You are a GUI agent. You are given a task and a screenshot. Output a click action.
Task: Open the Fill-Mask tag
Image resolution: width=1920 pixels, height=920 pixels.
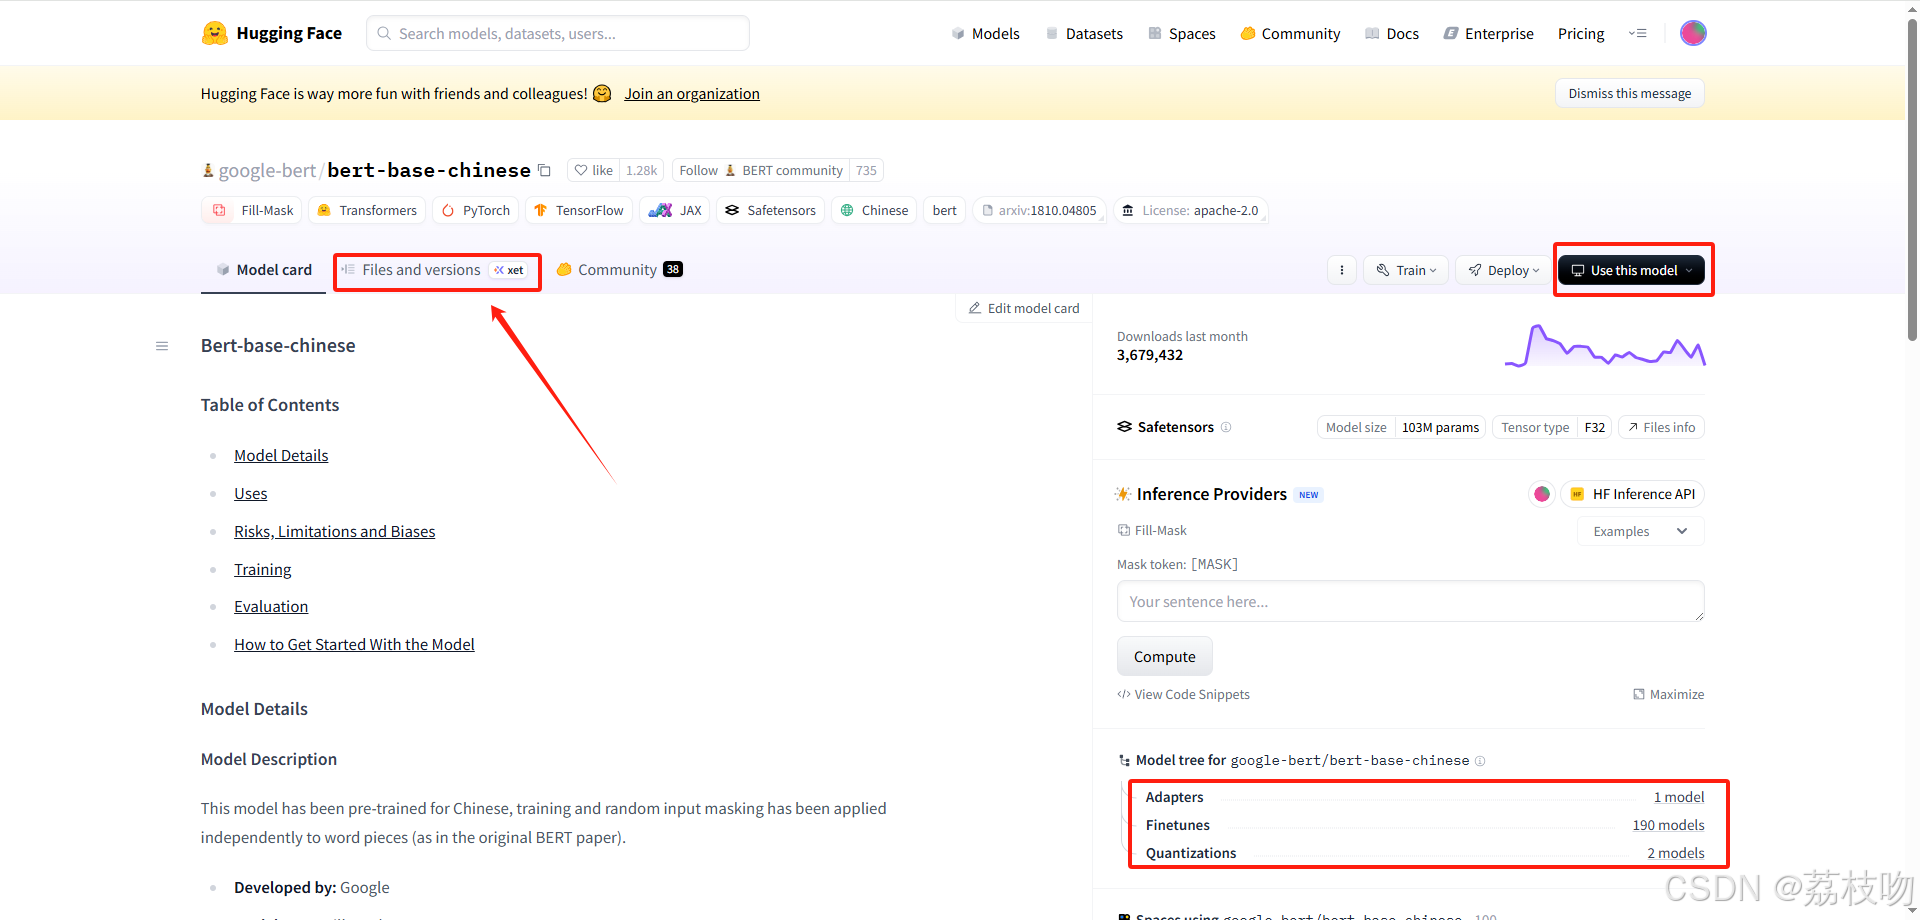252,210
